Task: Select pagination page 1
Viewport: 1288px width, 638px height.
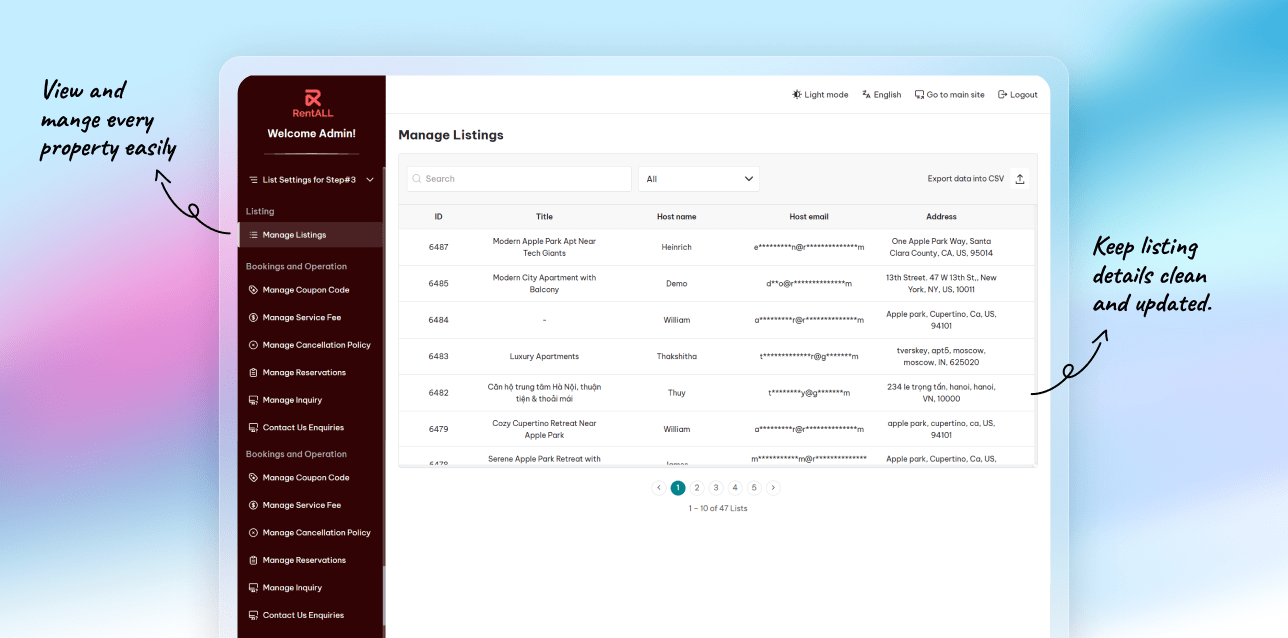Action: [x=678, y=488]
